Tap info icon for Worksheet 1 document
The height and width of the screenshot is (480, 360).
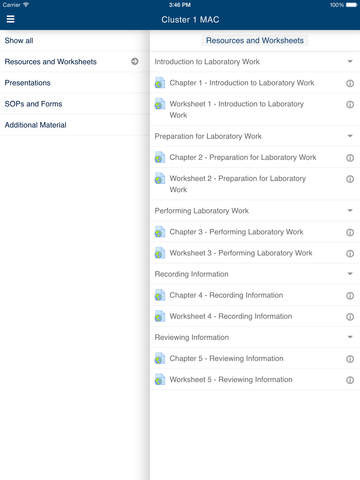click(350, 104)
